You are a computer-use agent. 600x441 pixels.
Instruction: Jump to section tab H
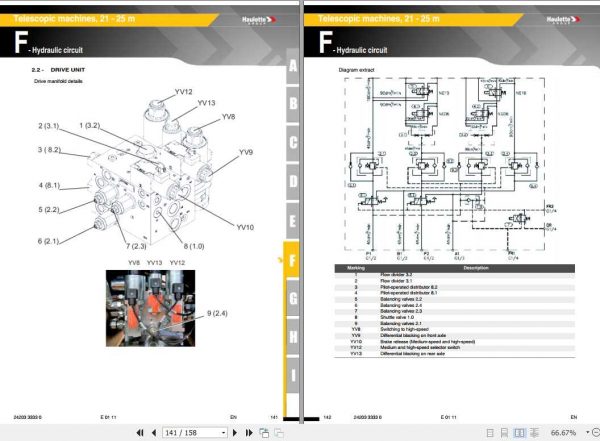(x=293, y=337)
